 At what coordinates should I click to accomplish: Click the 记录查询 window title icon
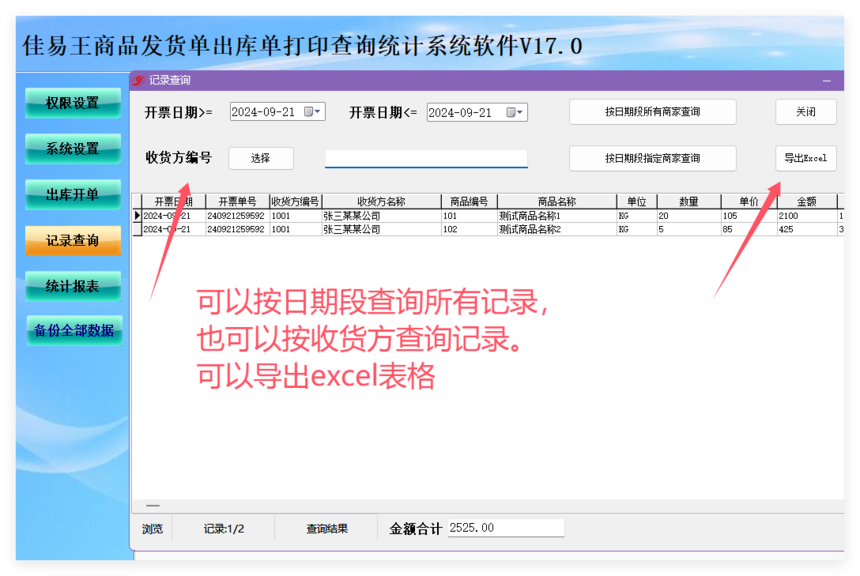coord(139,80)
